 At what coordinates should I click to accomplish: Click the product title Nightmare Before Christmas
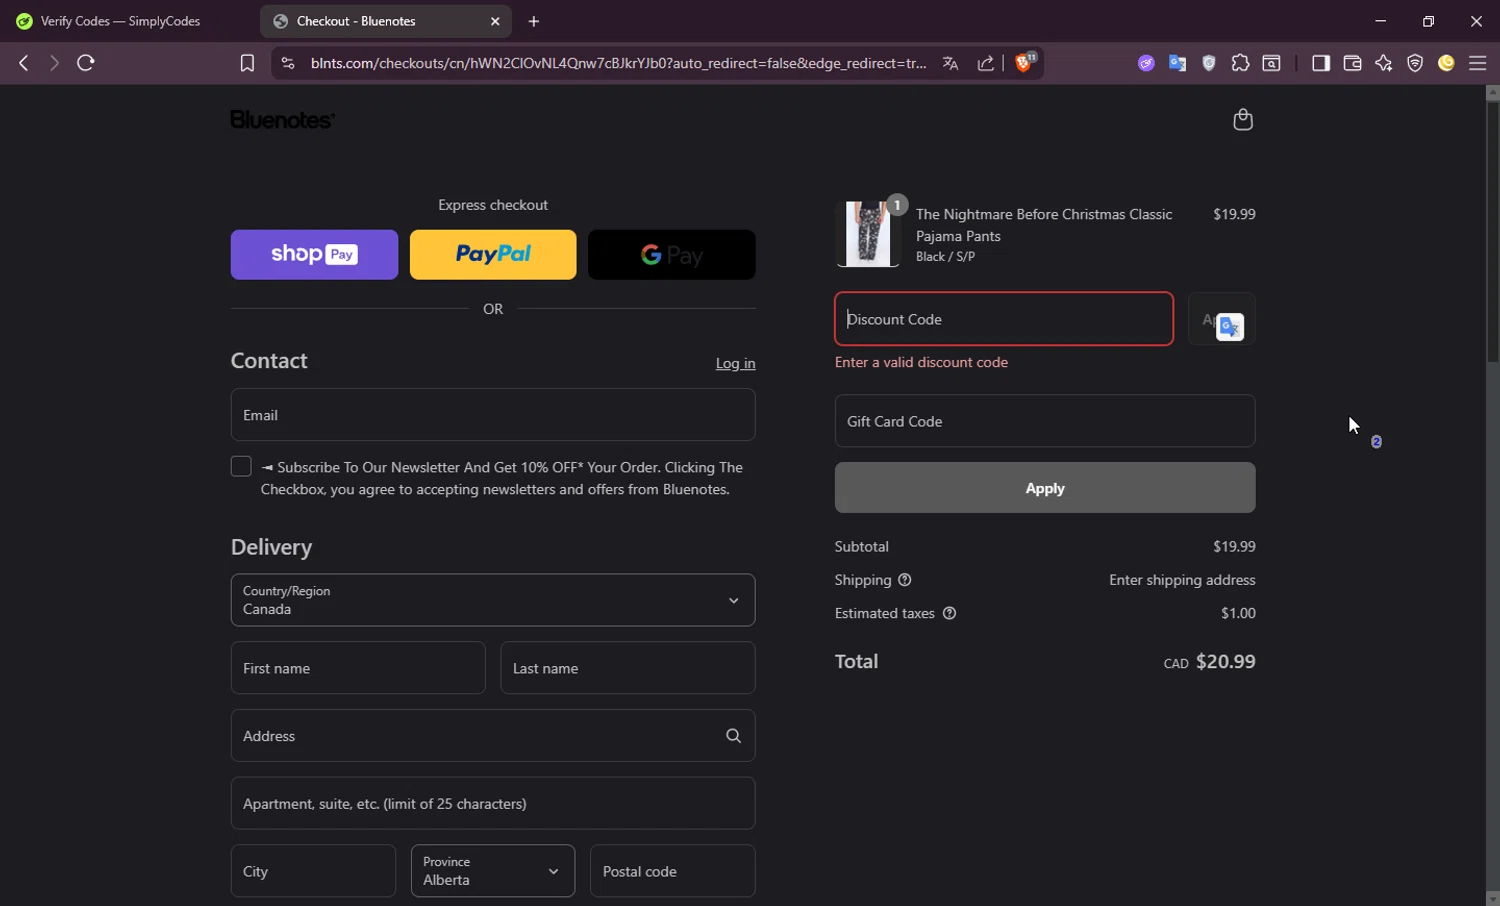(1044, 225)
